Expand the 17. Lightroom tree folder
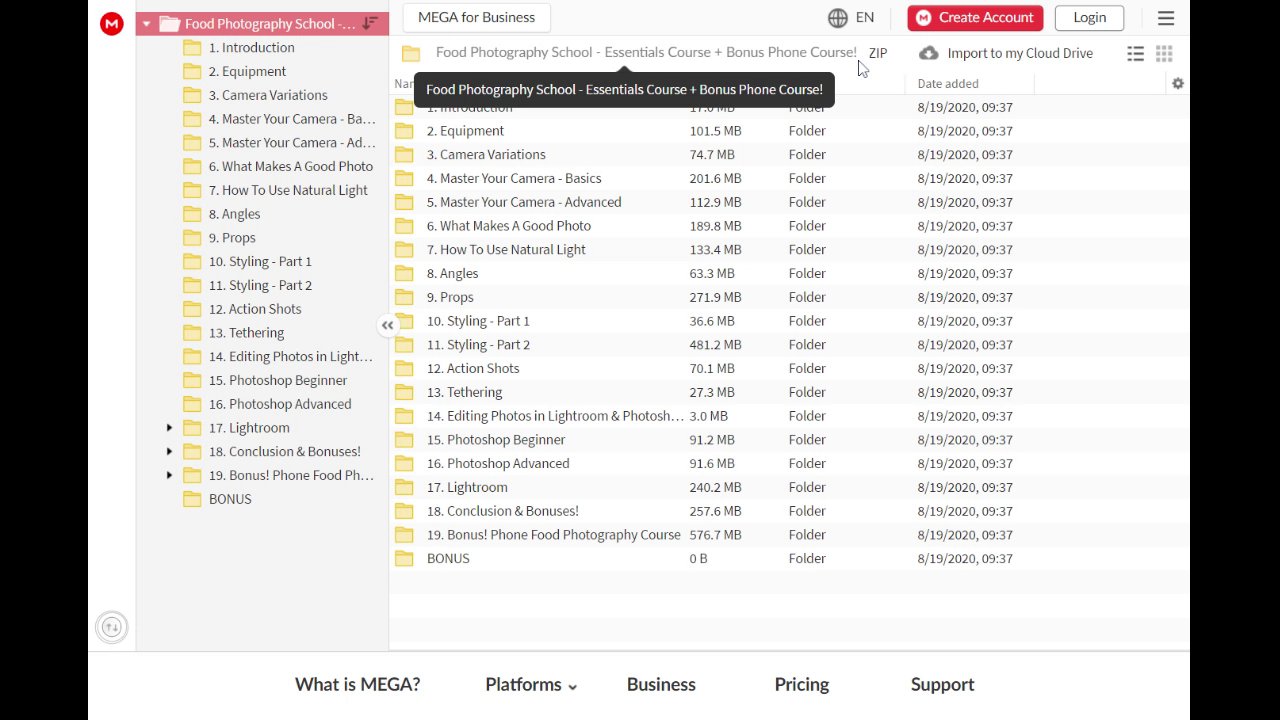 tap(169, 428)
